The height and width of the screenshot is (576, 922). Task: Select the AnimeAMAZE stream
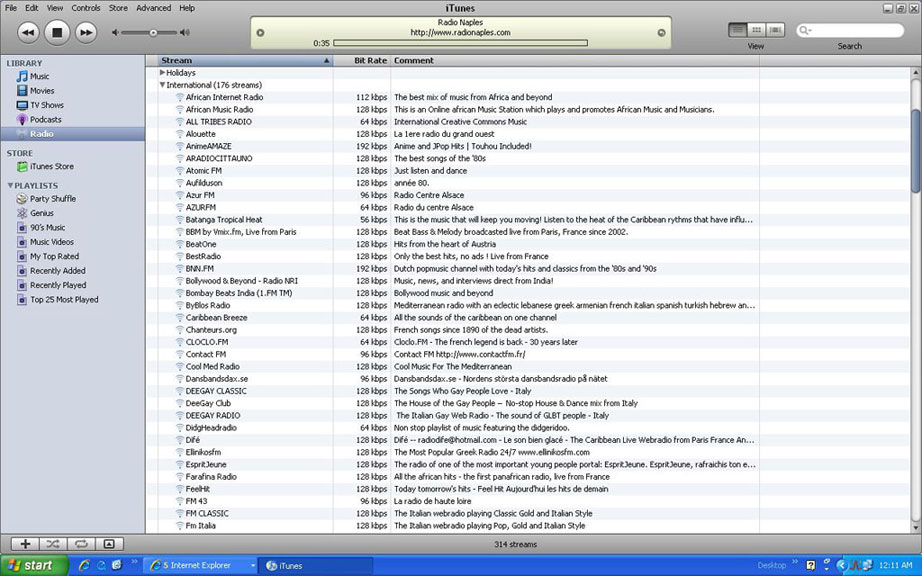pos(208,146)
